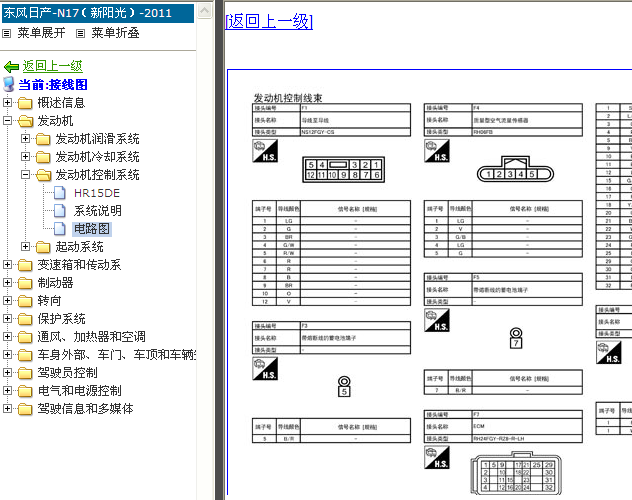Viewport: 632px width, 500px height.
Task: Click the 菜单折叠 icon
Action: pos(81,33)
